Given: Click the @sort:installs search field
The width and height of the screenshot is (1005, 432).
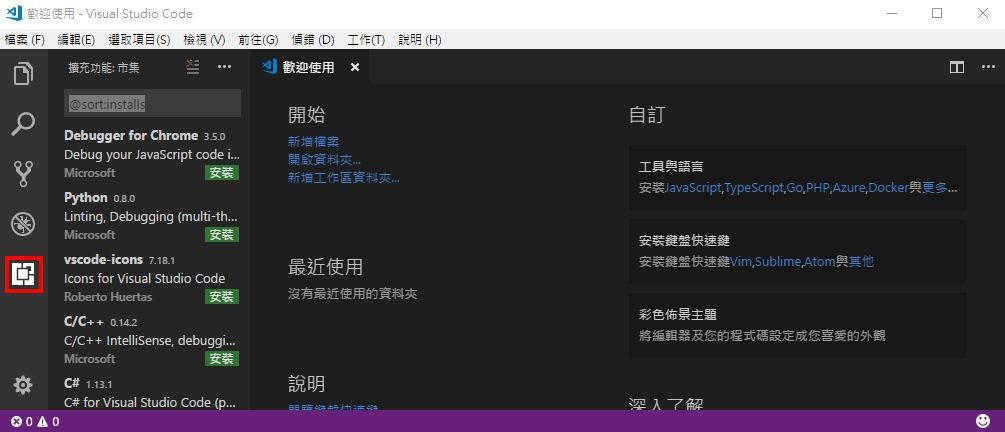Looking at the screenshot, I should point(153,103).
